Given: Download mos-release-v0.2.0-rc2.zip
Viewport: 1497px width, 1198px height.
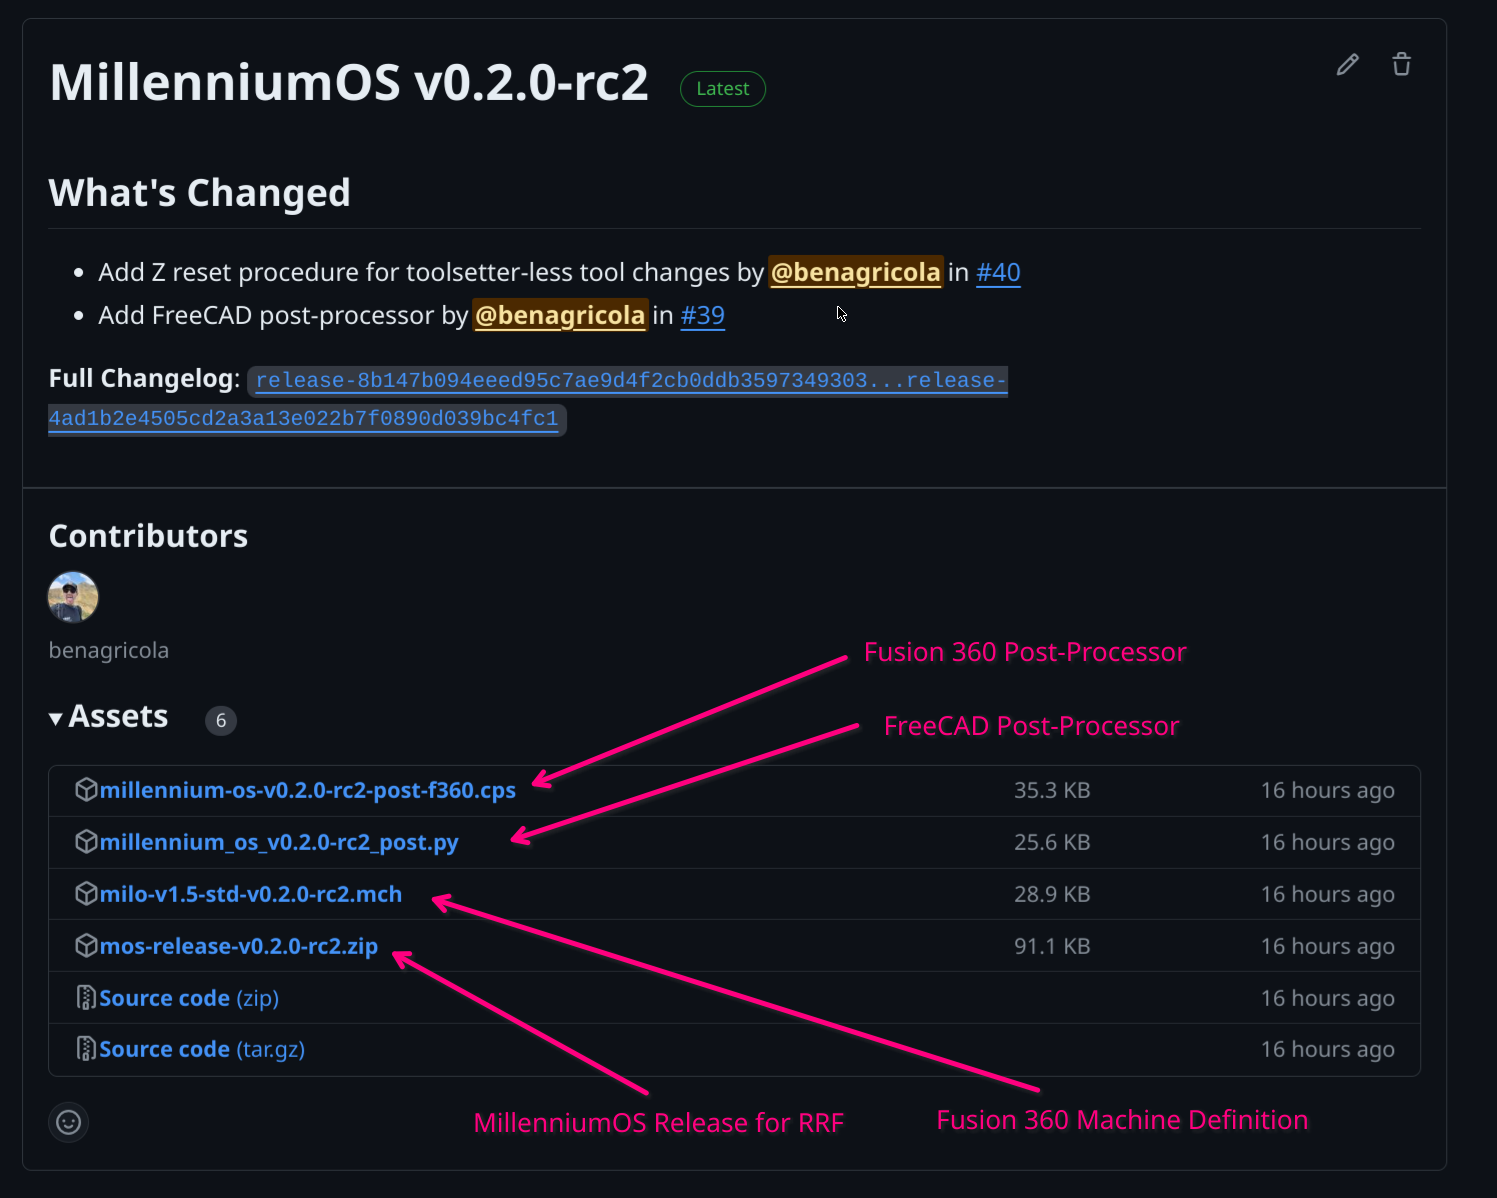Looking at the screenshot, I should click(x=239, y=946).
